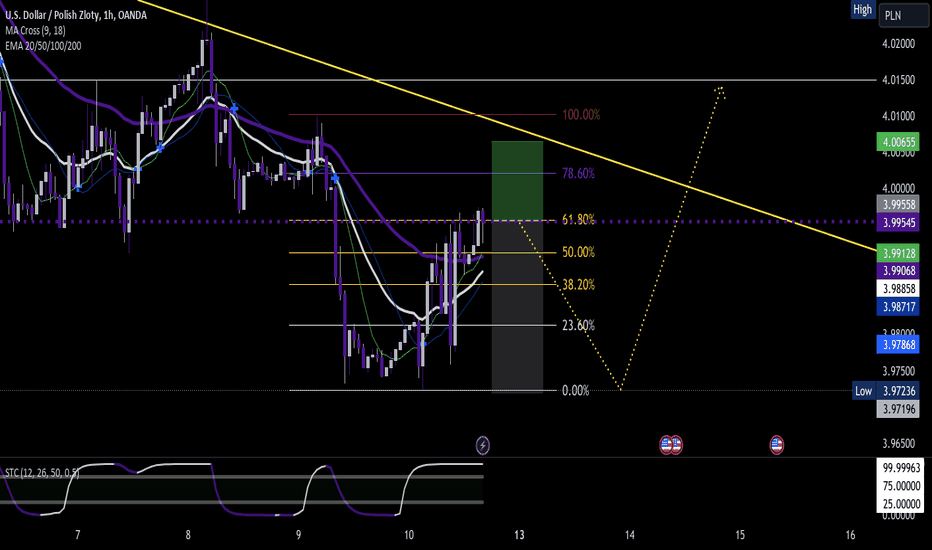Screen dimensions: 932x550
Task: Select the 78.60% Fibonacci level label
Action: click(578, 174)
